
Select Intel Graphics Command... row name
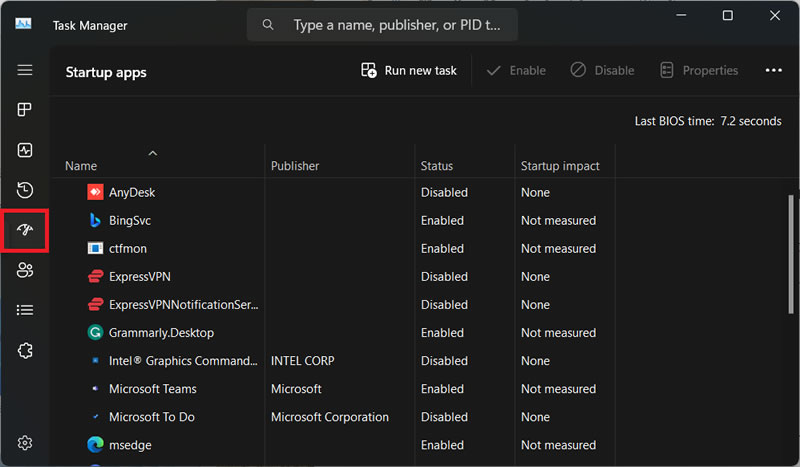[x=183, y=361]
